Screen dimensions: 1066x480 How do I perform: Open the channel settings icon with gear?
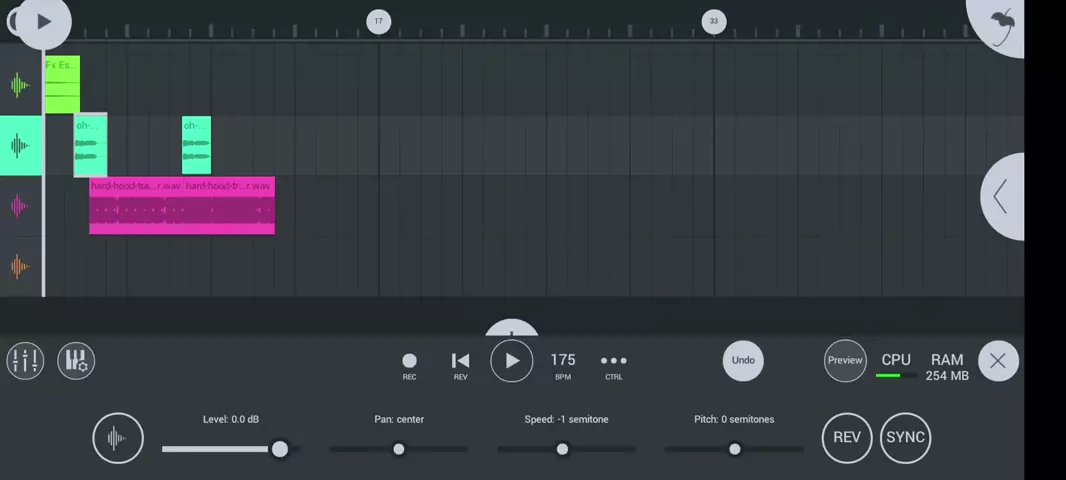point(76,361)
